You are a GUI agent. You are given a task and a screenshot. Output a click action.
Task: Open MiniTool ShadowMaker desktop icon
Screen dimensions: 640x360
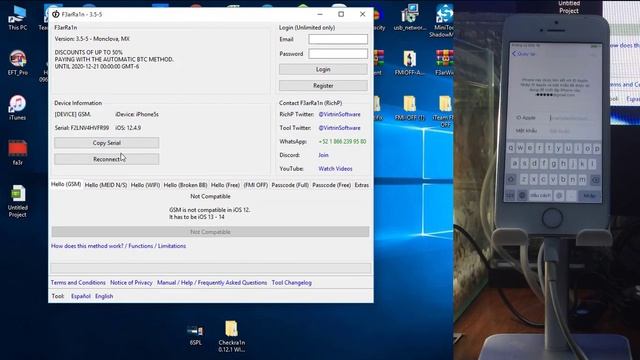tap(443, 20)
